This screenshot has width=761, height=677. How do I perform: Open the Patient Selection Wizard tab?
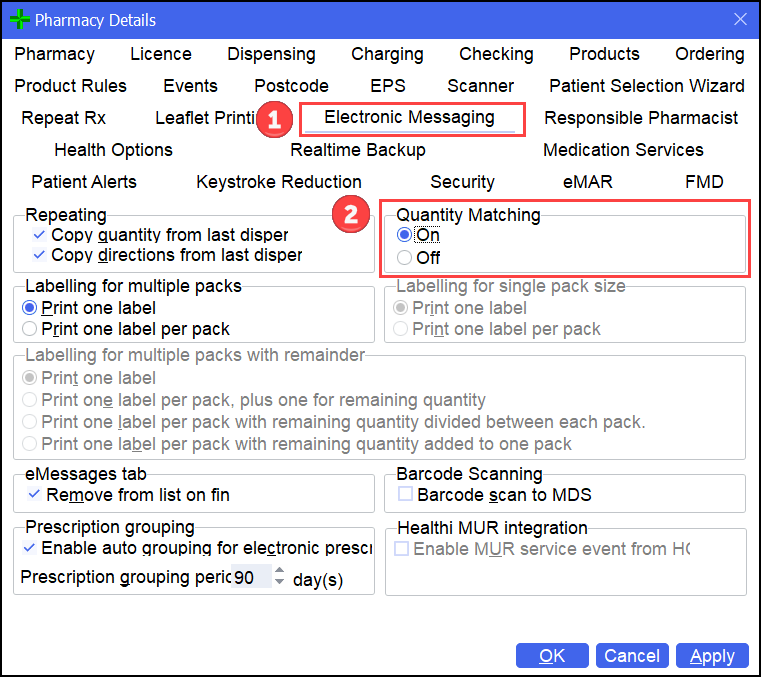tap(646, 86)
